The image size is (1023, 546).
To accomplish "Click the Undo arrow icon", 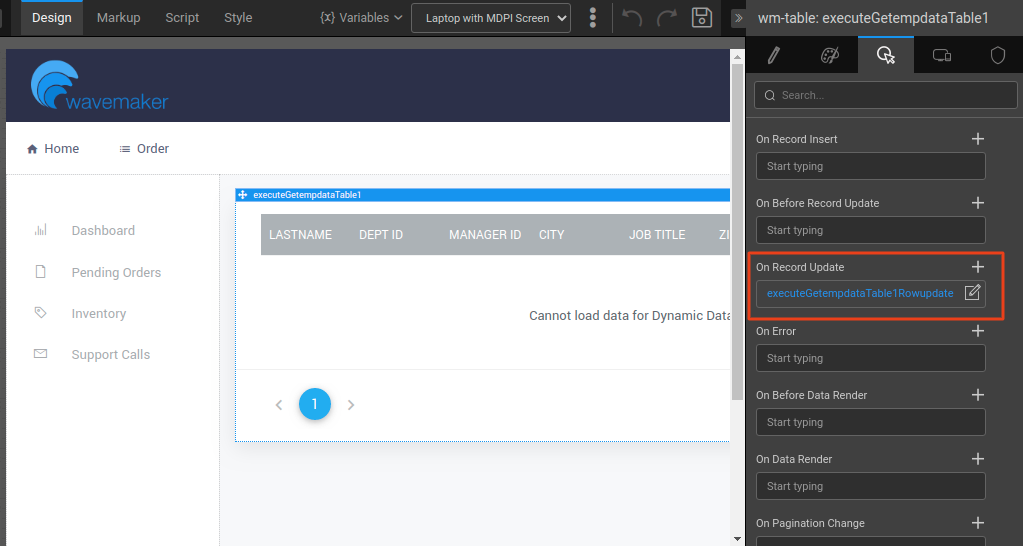I will click(632, 18).
